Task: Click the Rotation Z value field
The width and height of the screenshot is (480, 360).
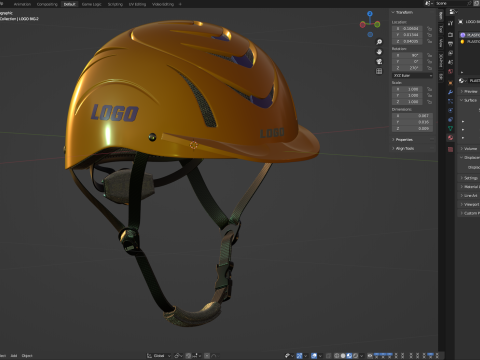Action: pyautogui.click(x=407, y=68)
